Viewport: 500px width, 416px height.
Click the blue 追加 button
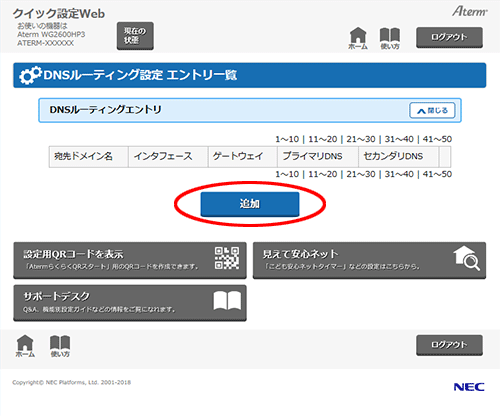(x=250, y=204)
